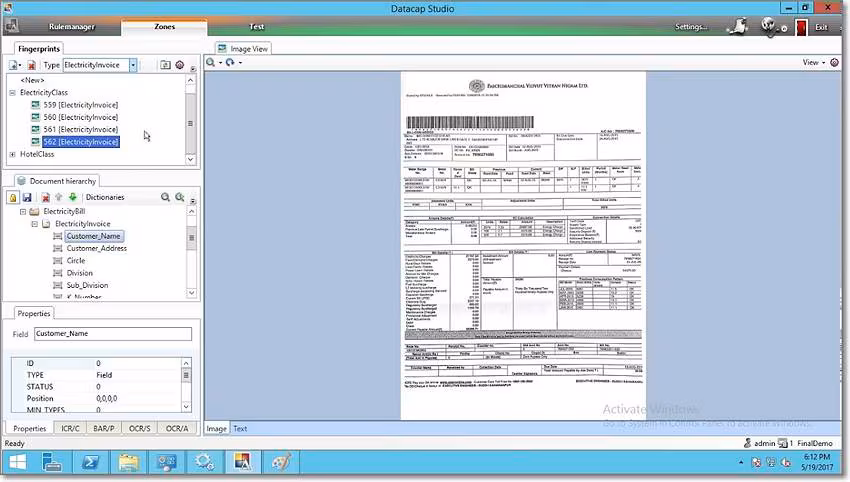Select the <New> fingerprint entry
The height and width of the screenshot is (482, 850).
pos(33,80)
